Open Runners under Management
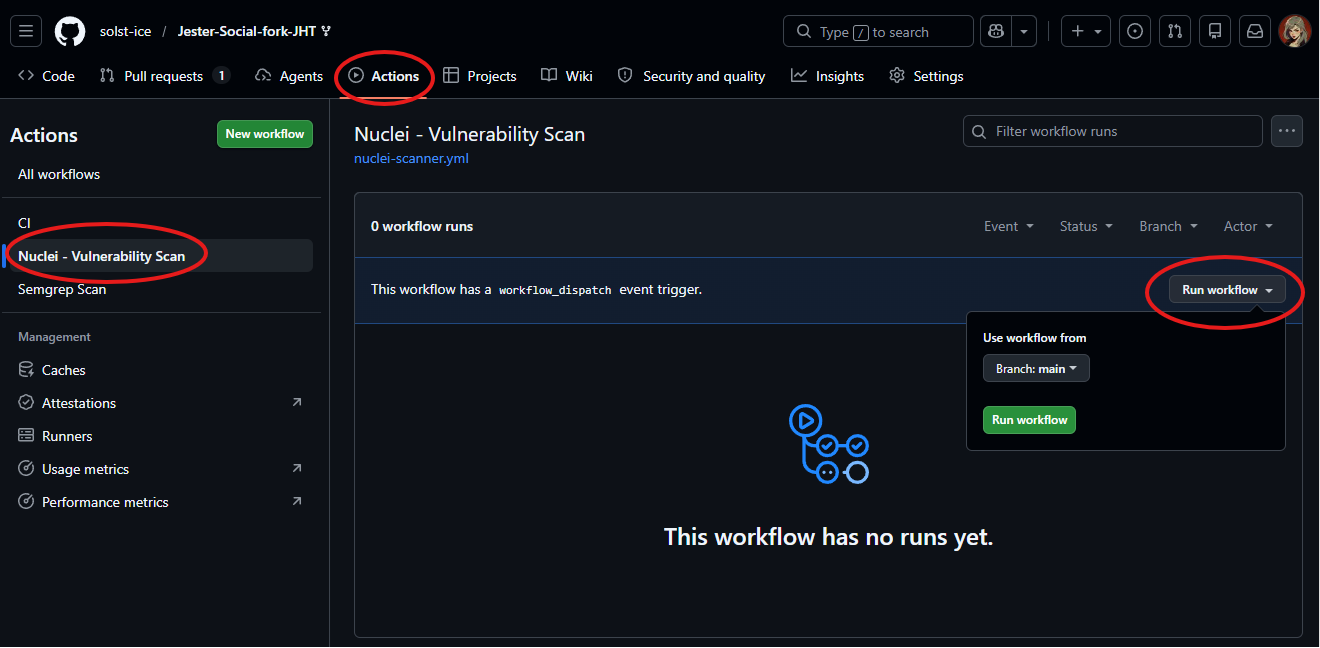The width and height of the screenshot is (1320, 648). tap(160, 436)
